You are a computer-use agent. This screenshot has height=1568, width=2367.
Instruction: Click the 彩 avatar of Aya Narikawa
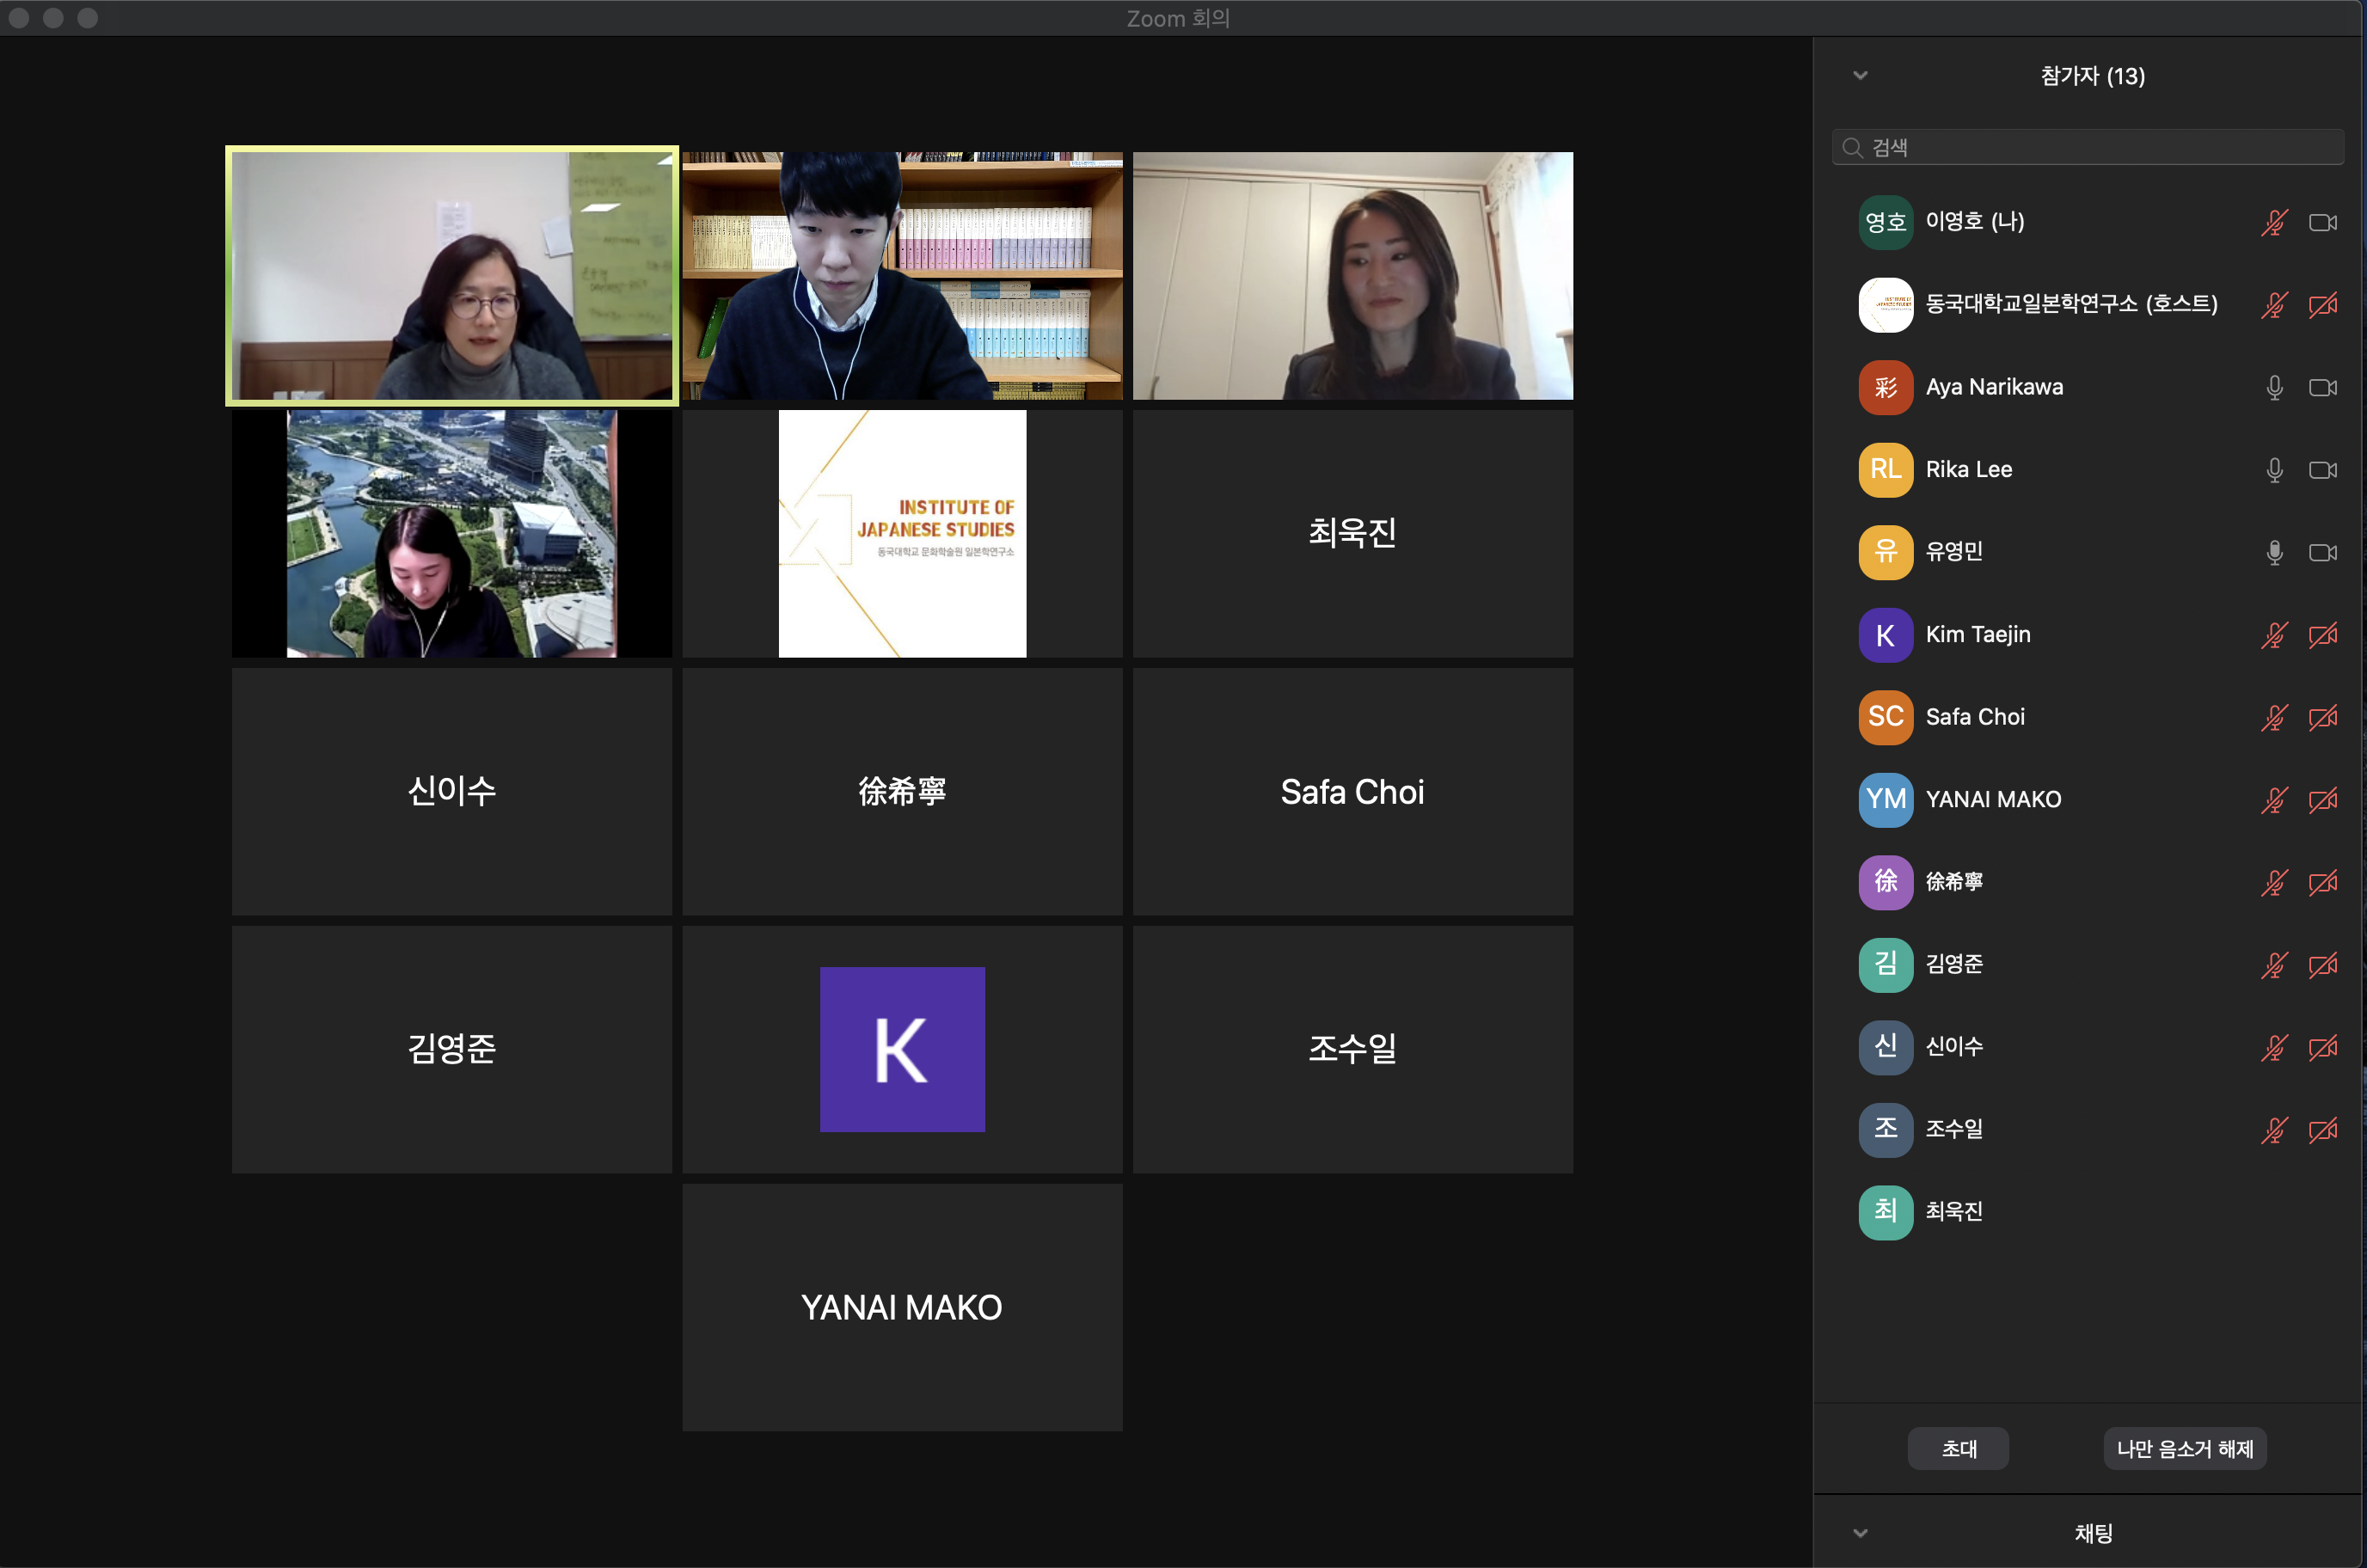click(x=1885, y=387)
